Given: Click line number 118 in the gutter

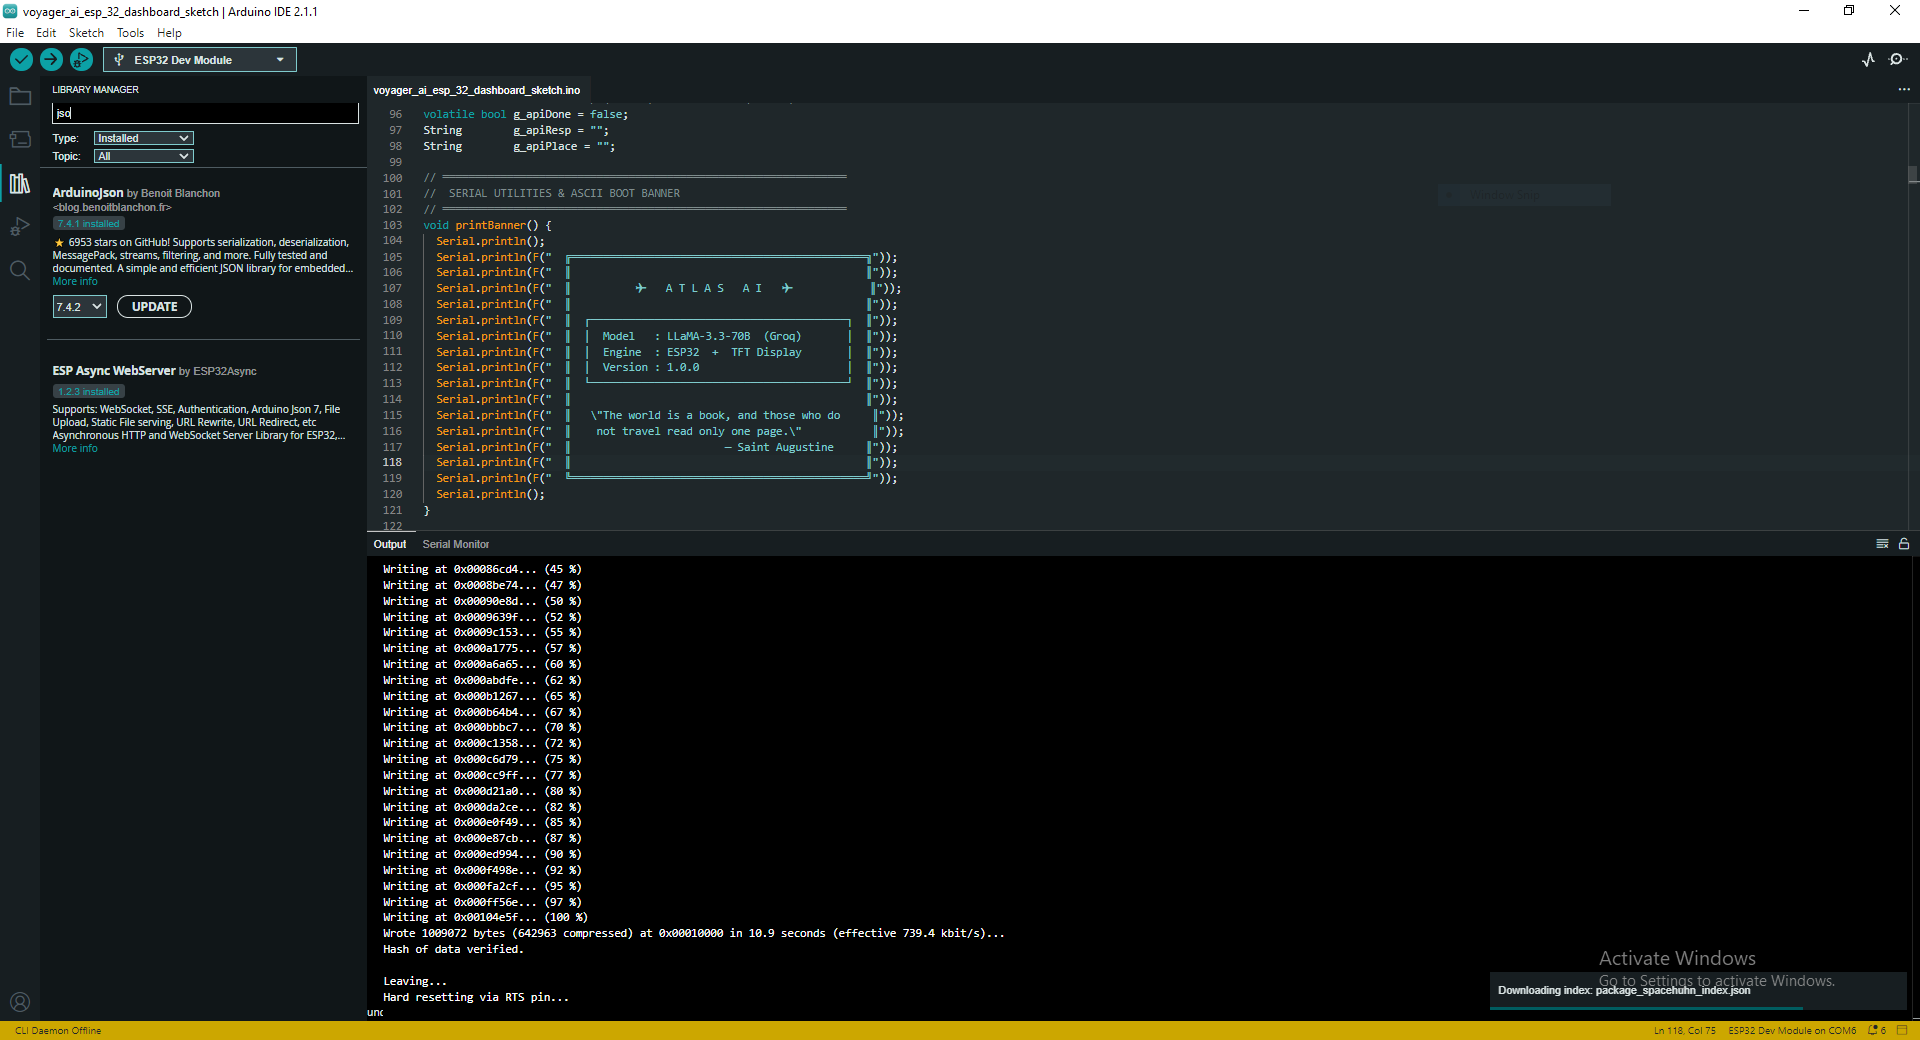Looking at the screenshot, I should (392, 463).
